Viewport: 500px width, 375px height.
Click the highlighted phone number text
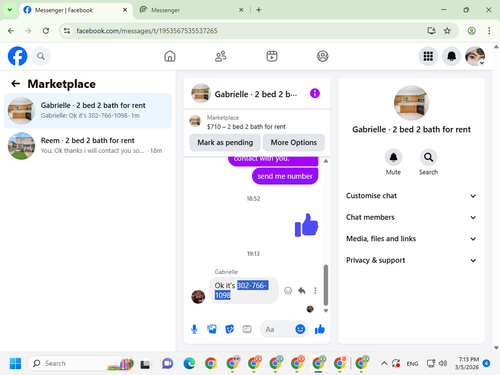click(x=241, y=290)
